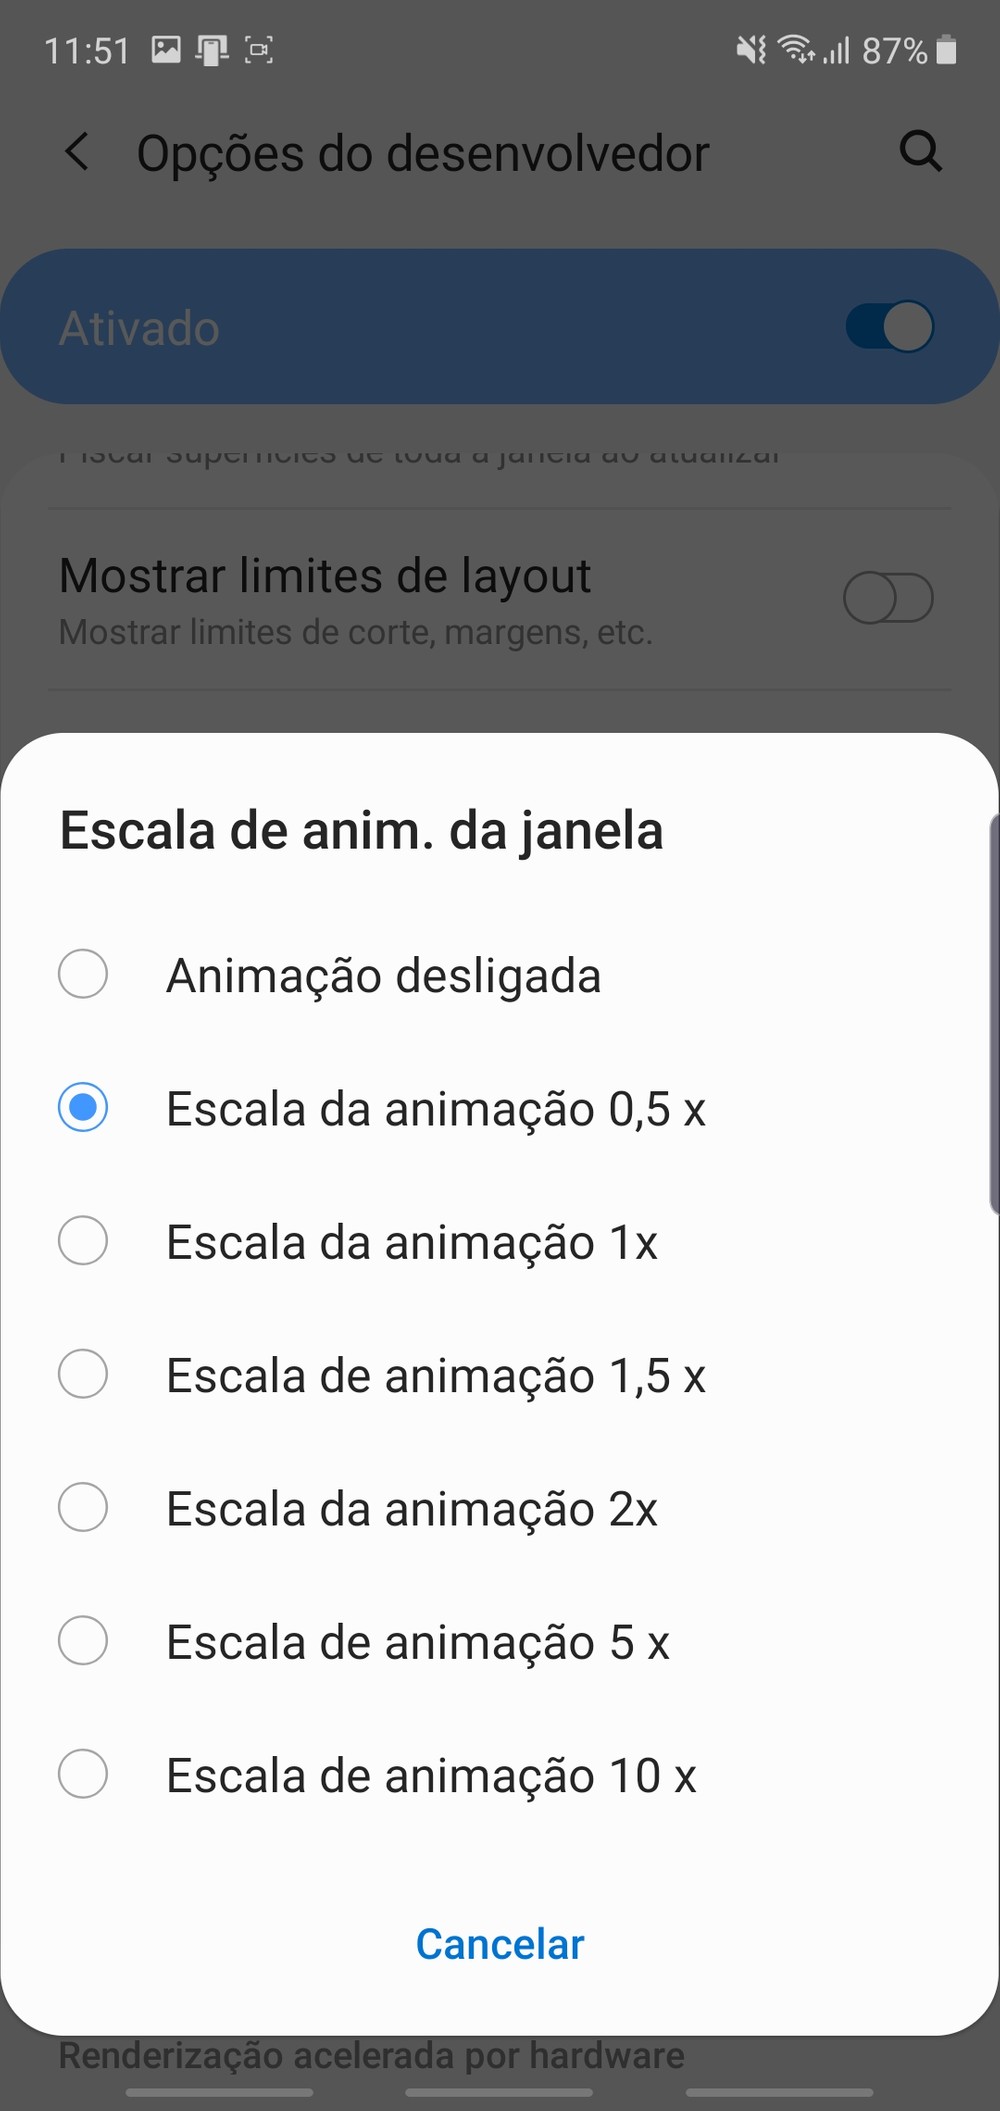This screenshot has width=1000, height=2111.
Task: Choose Escala da animação 1x option
Action: tap(83, 1241)
